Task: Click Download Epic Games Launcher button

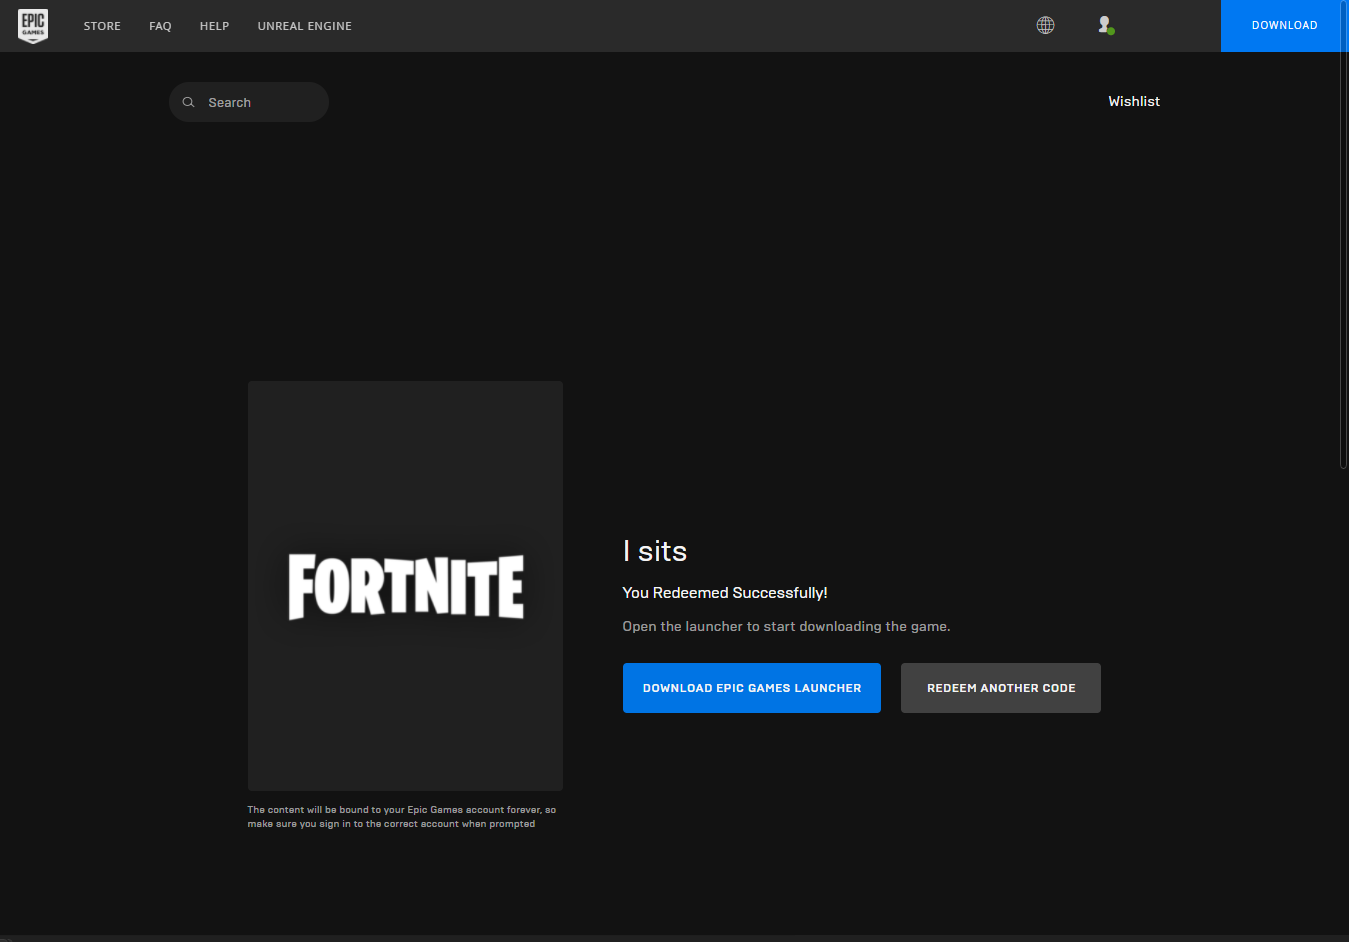Action: point(752,688)
